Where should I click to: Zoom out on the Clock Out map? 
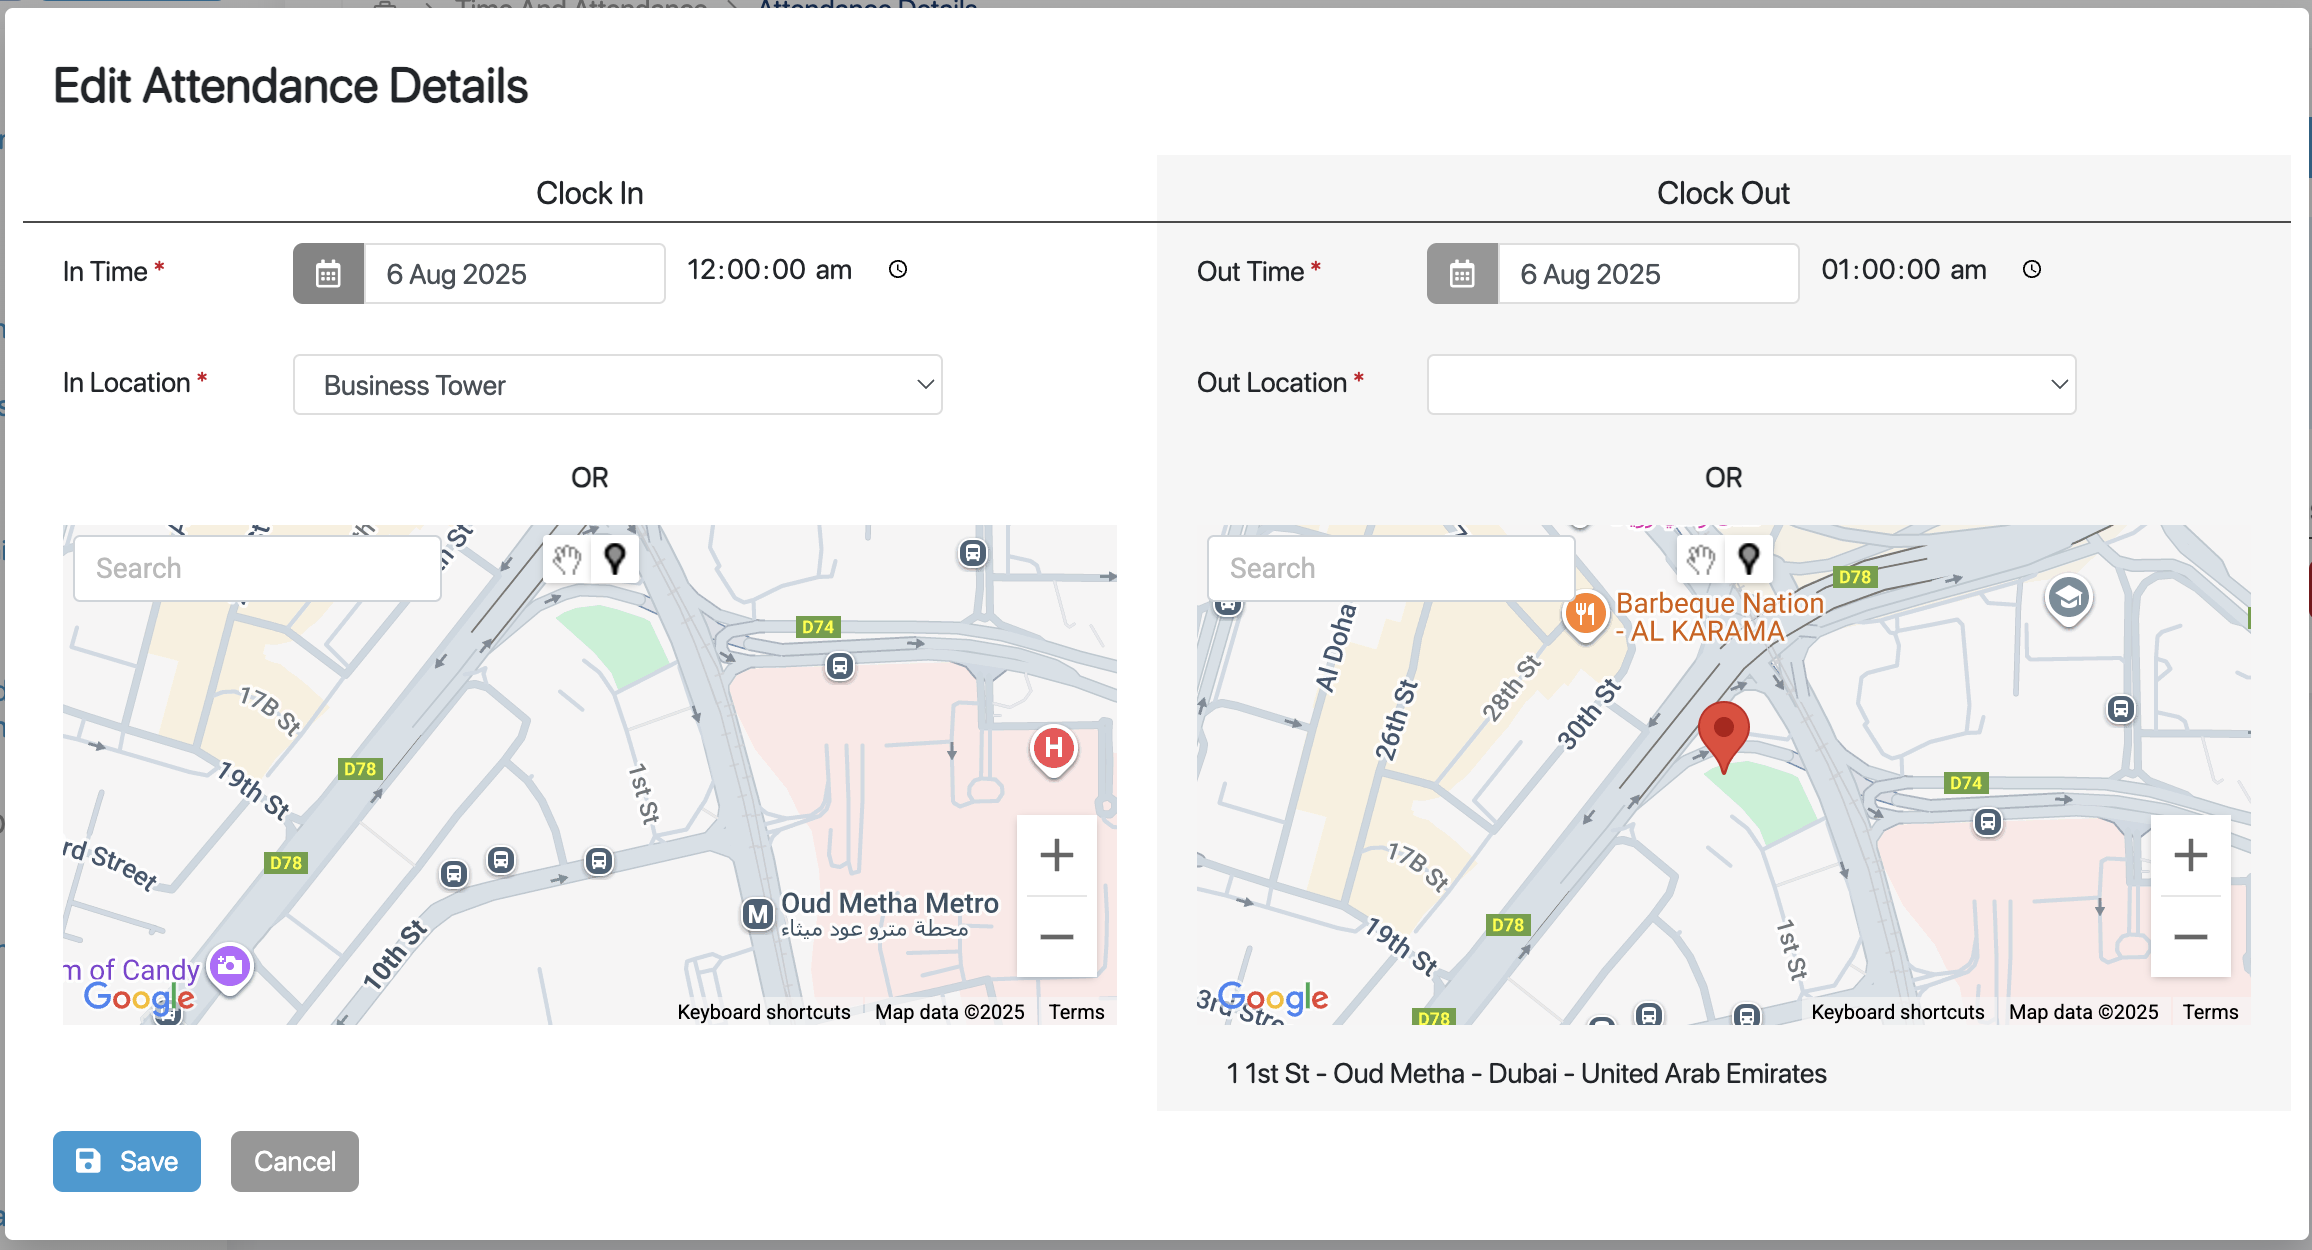(2190, 937)
